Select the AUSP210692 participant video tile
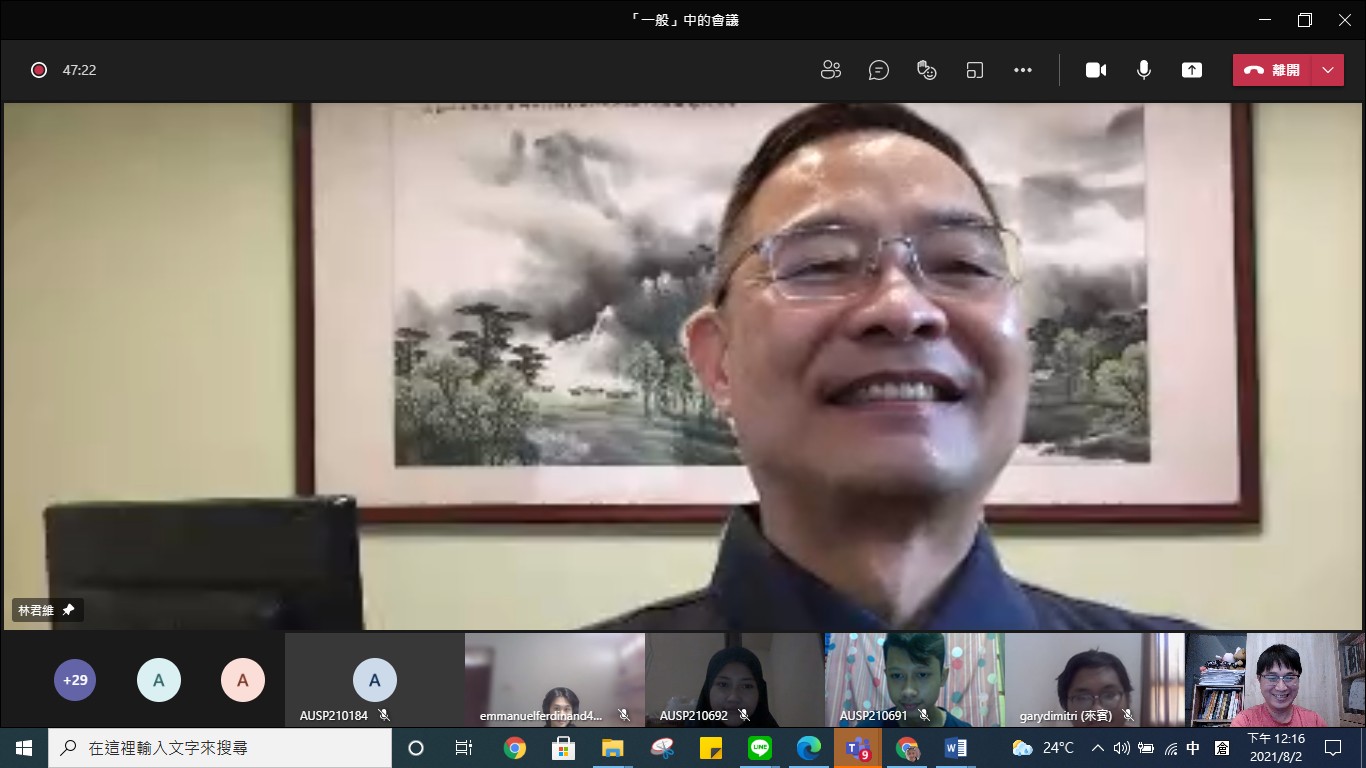 734,680
